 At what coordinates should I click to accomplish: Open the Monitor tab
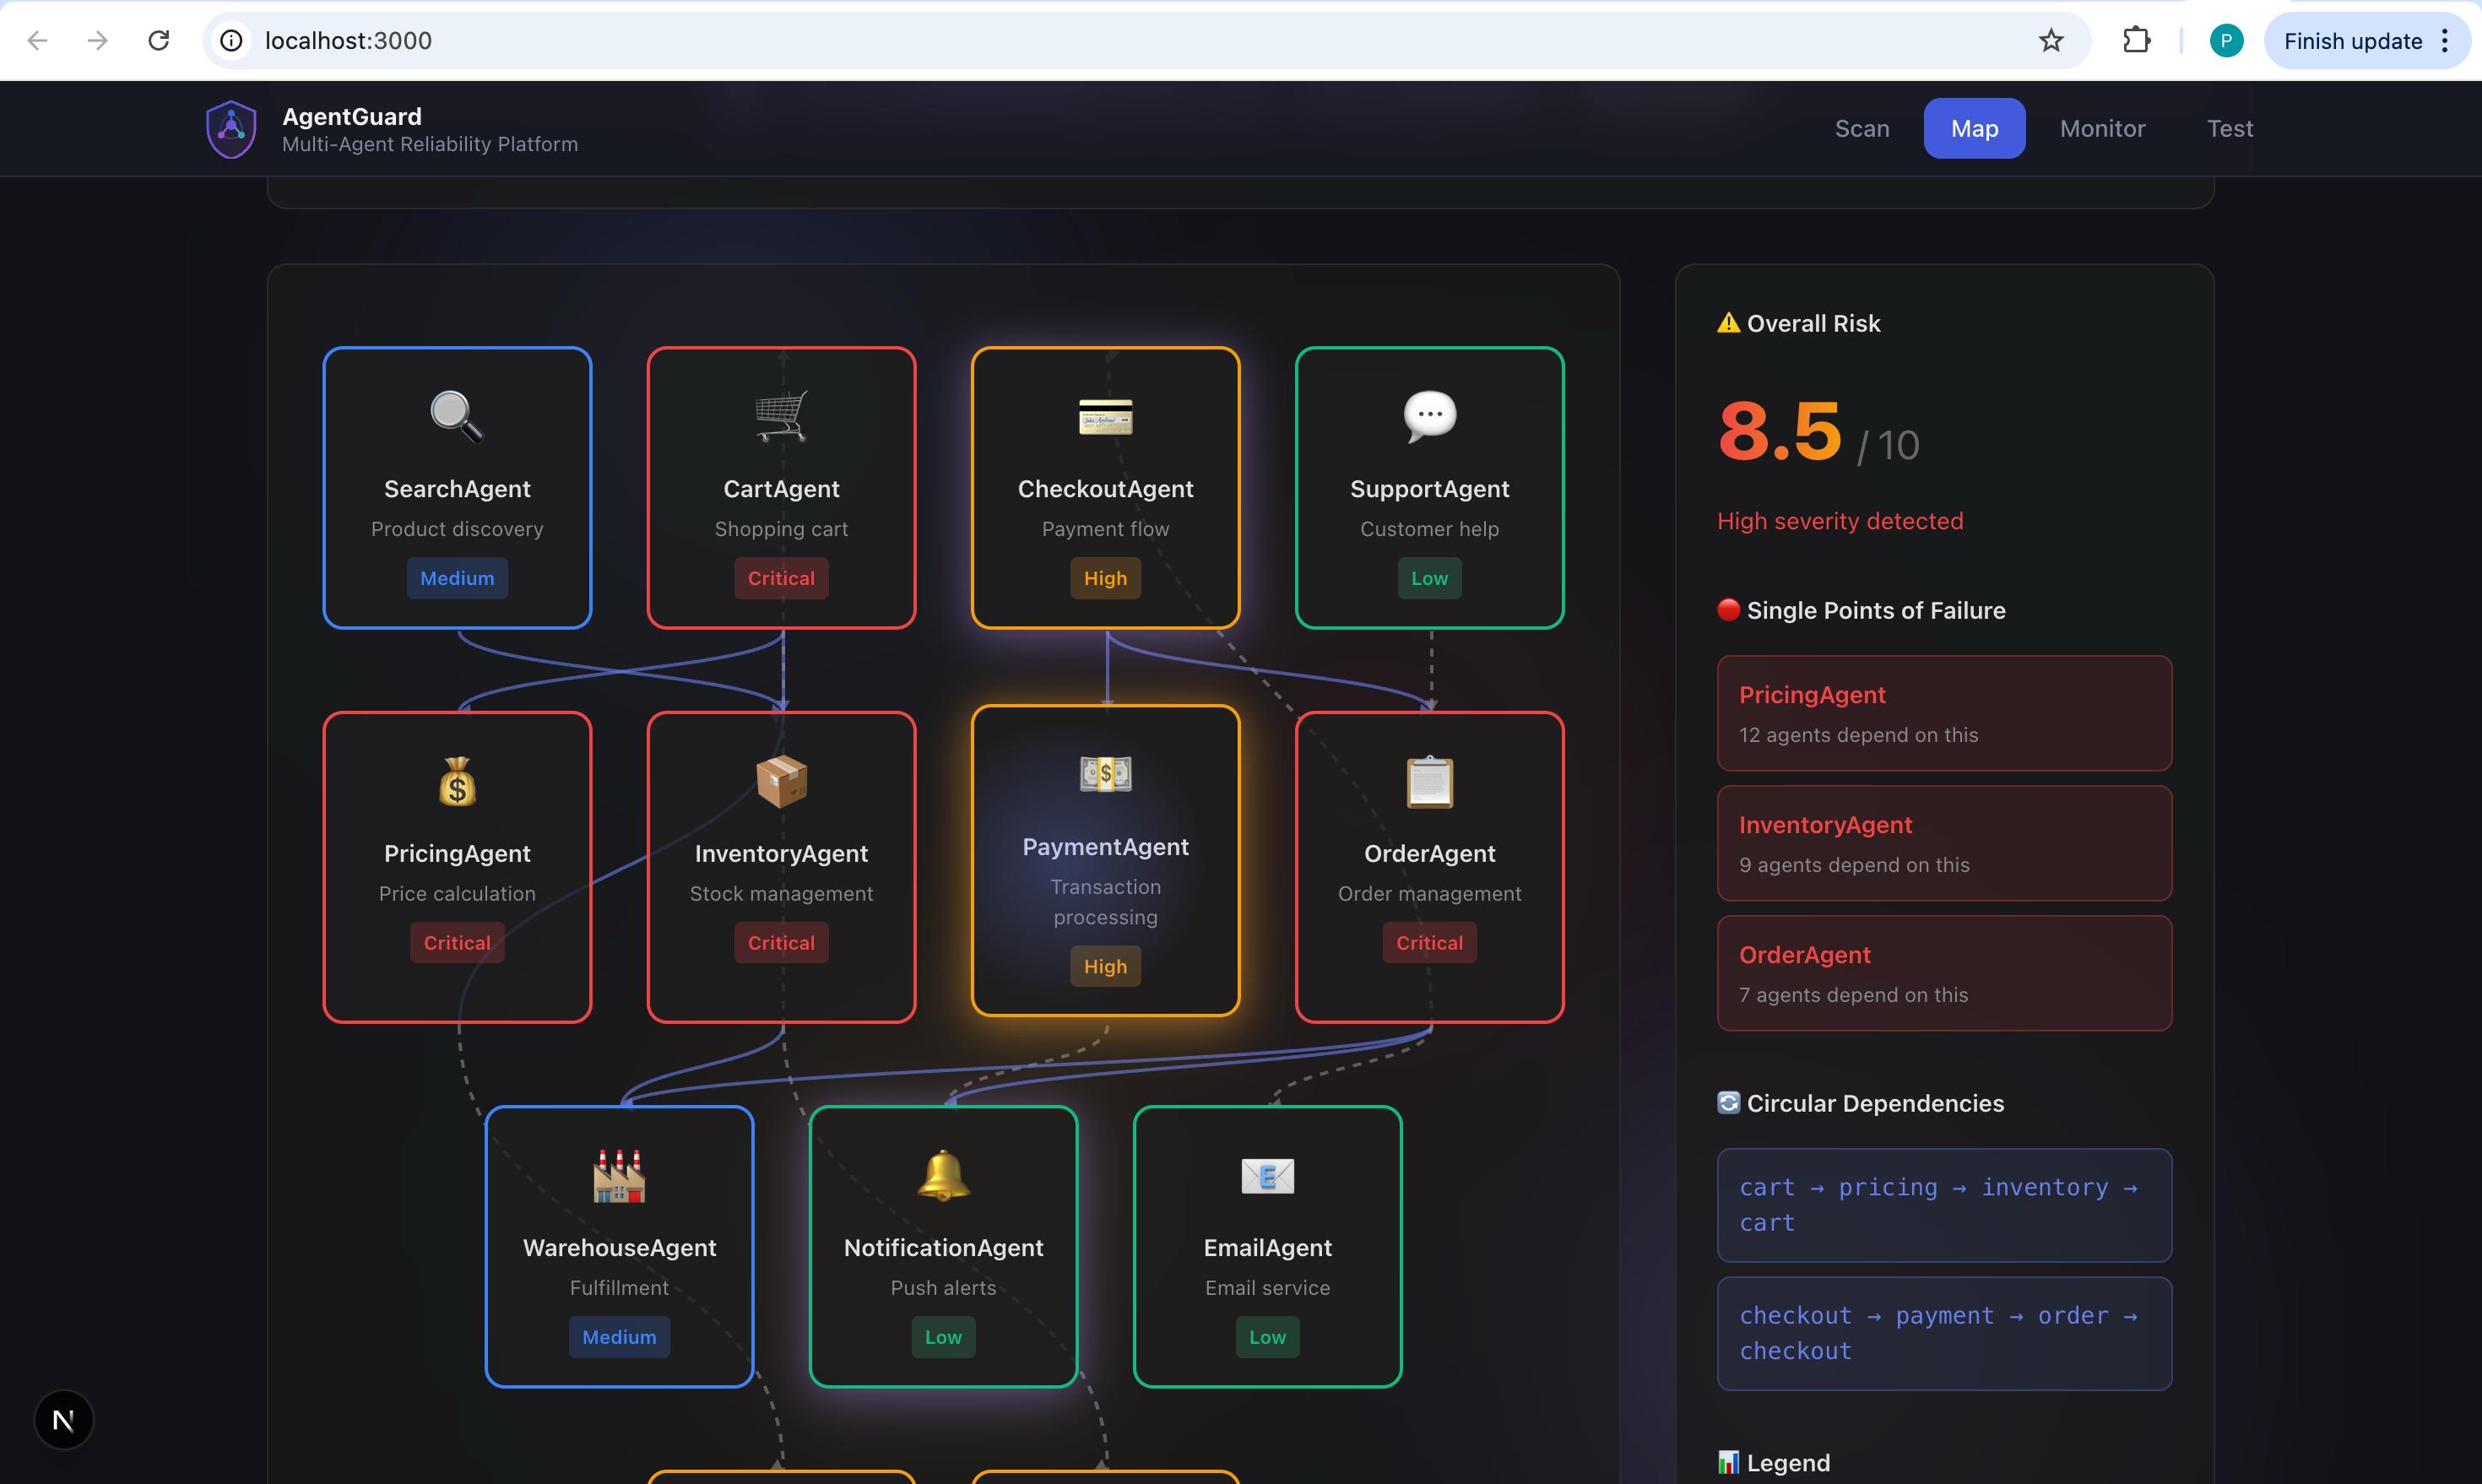2102,129
